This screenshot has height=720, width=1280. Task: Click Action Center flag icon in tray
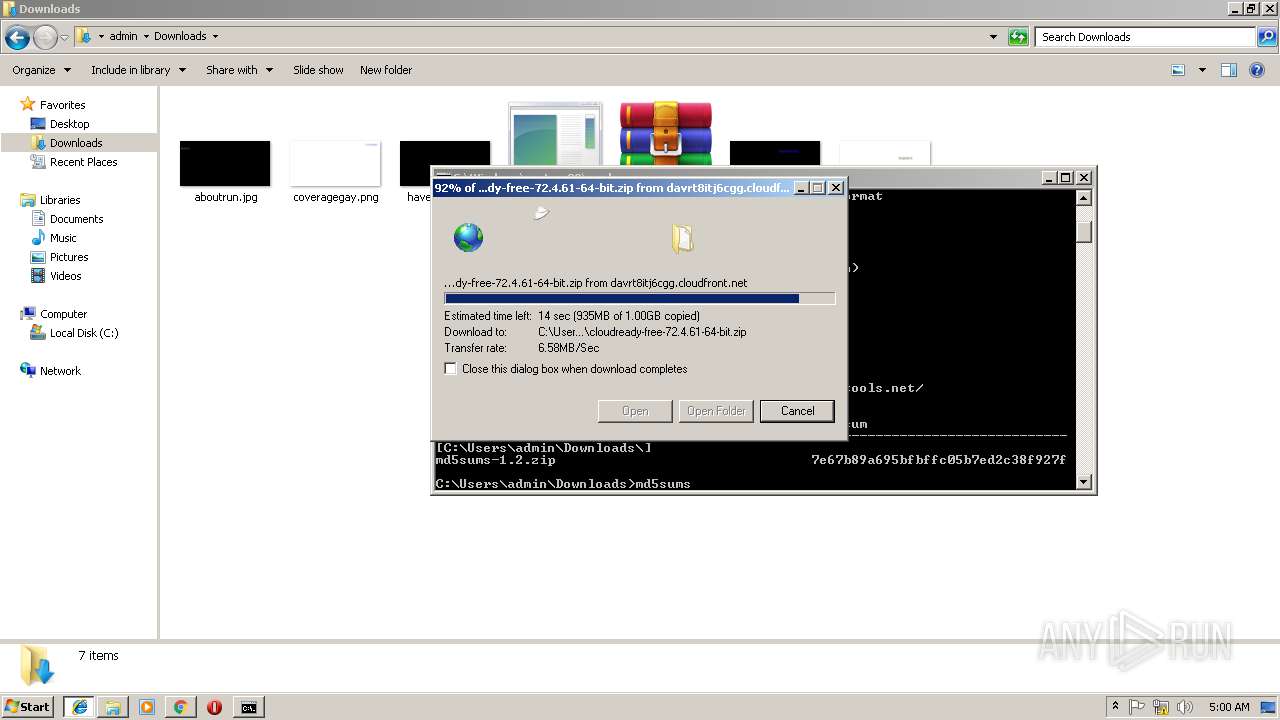[x=1138, y=707]
